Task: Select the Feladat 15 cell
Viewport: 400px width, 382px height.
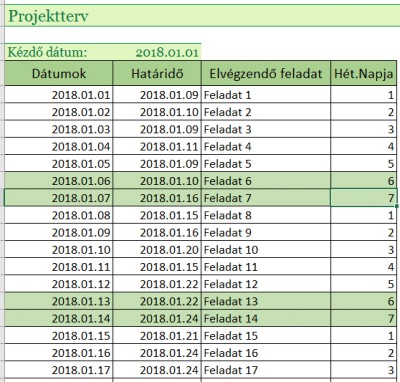Action: 266,336
